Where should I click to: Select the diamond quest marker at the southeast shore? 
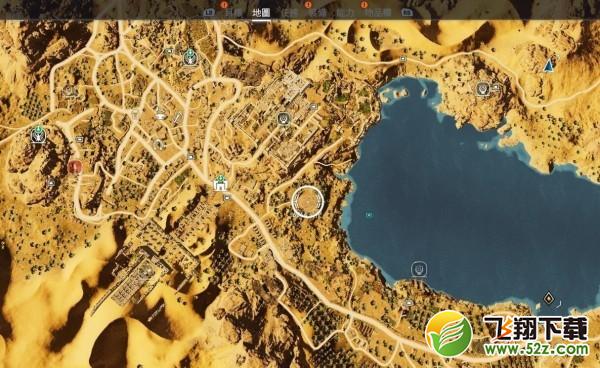point(549,297)
